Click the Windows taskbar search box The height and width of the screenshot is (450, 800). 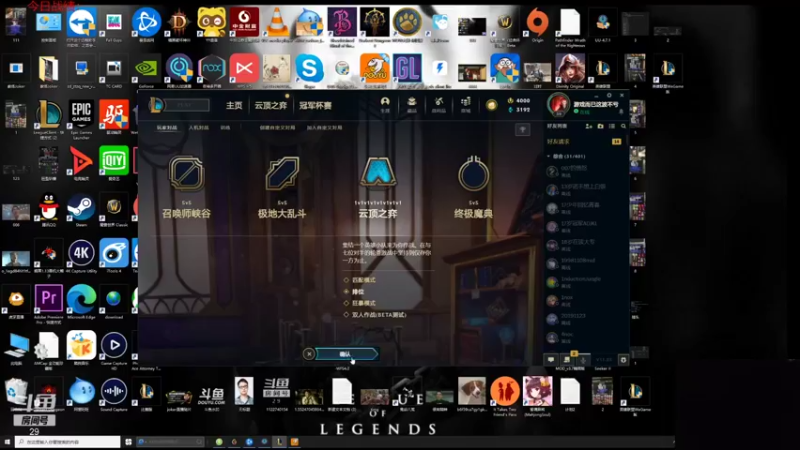[68, 442]
